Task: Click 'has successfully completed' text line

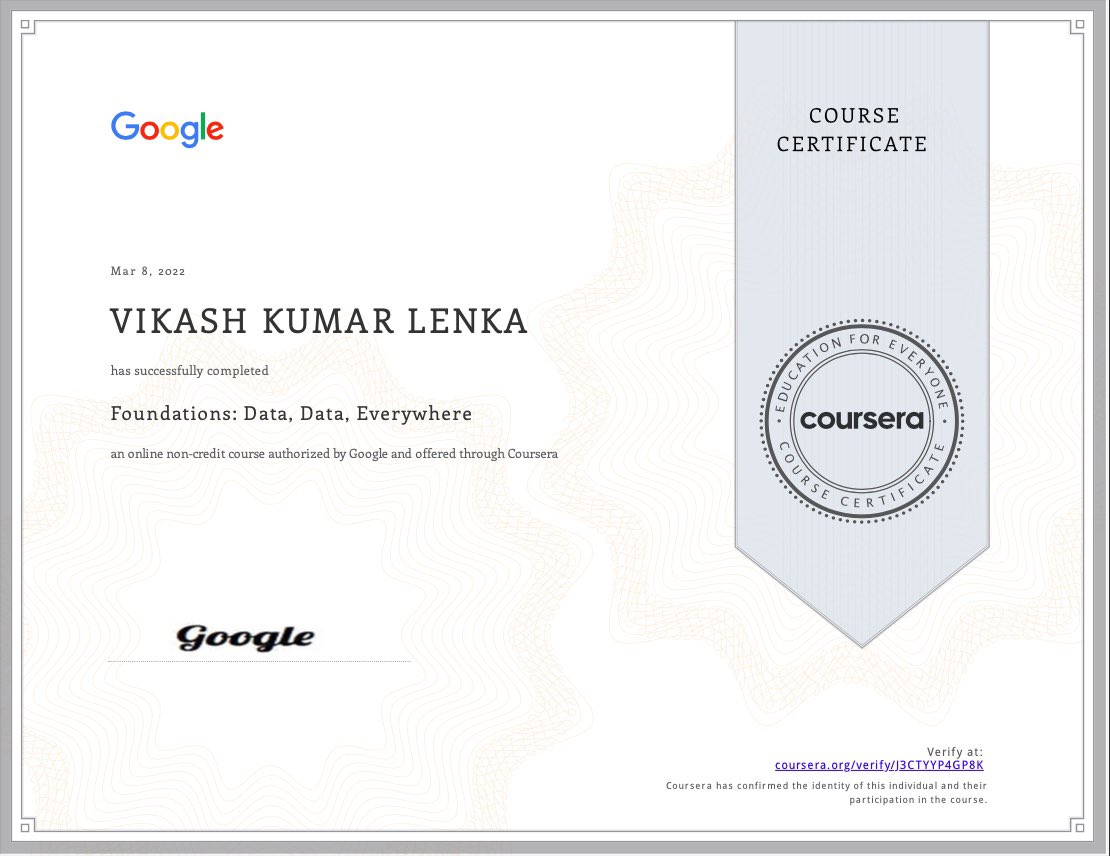Action: click(189, 370)
